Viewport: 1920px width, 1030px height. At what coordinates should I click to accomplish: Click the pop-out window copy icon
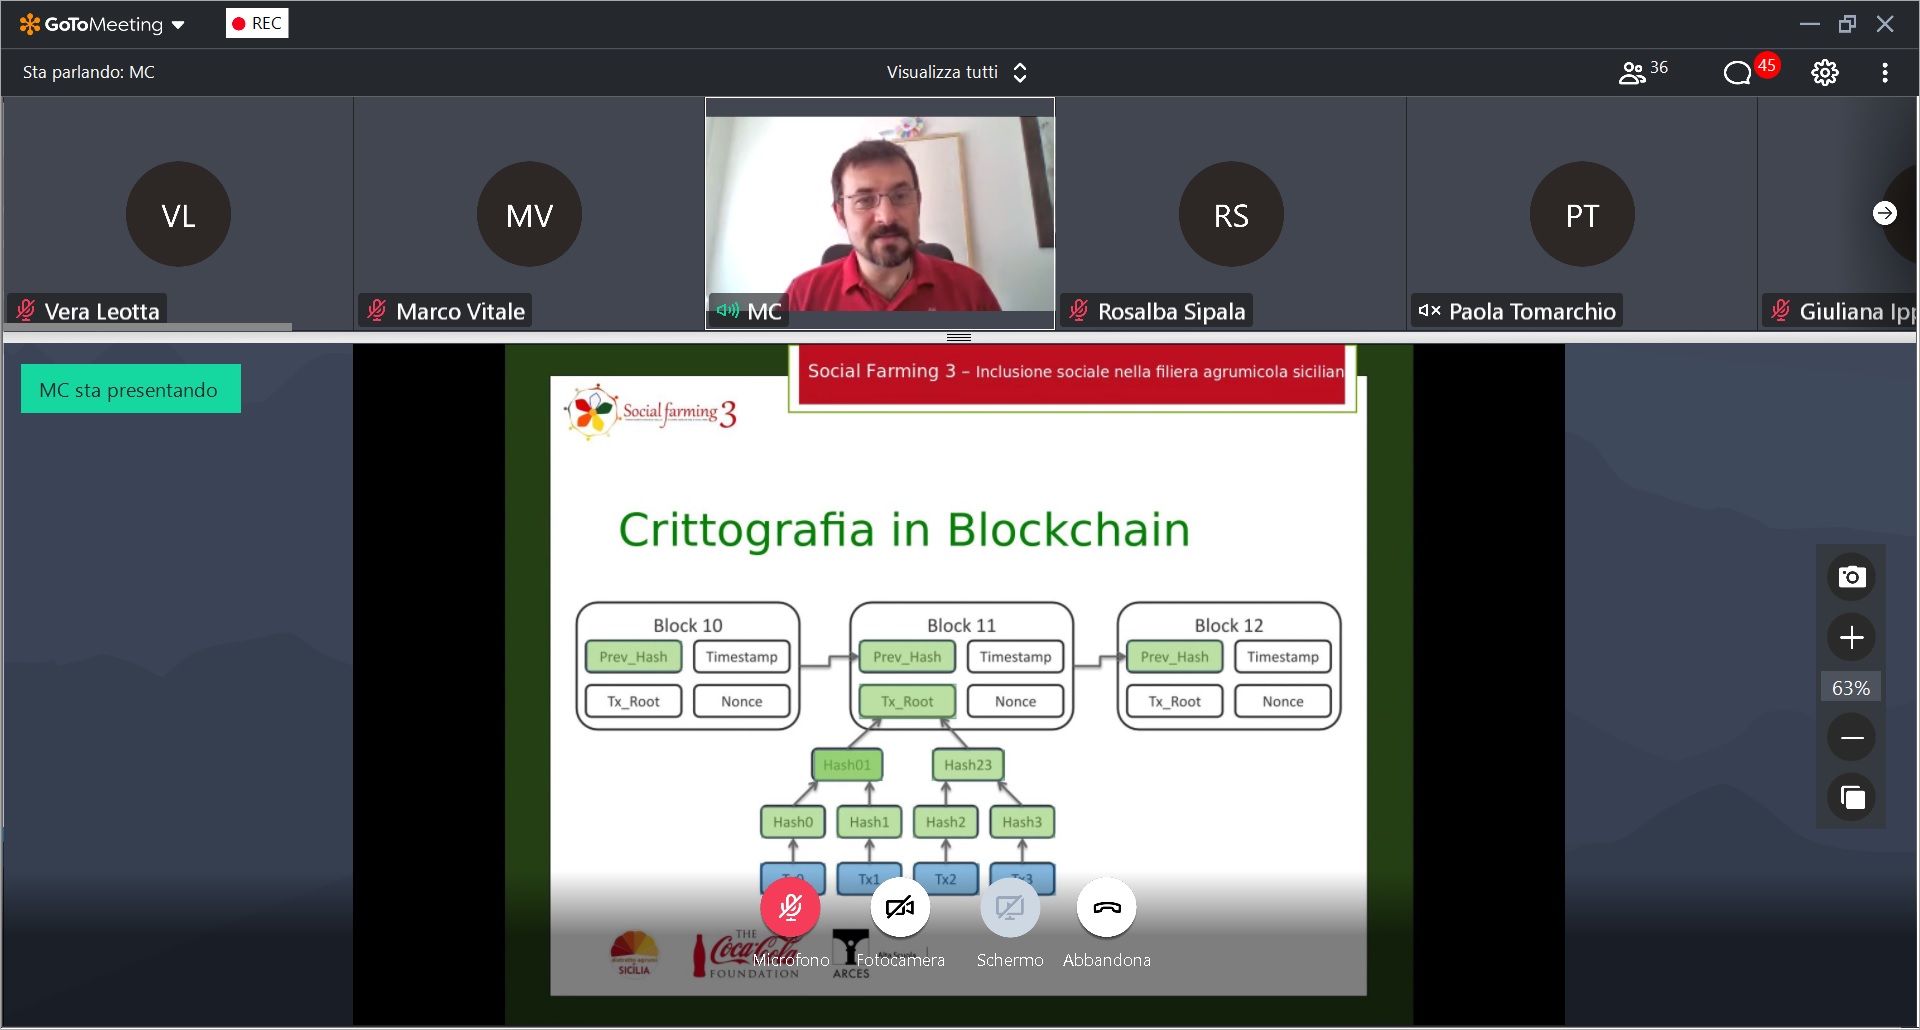point(1851,798)
